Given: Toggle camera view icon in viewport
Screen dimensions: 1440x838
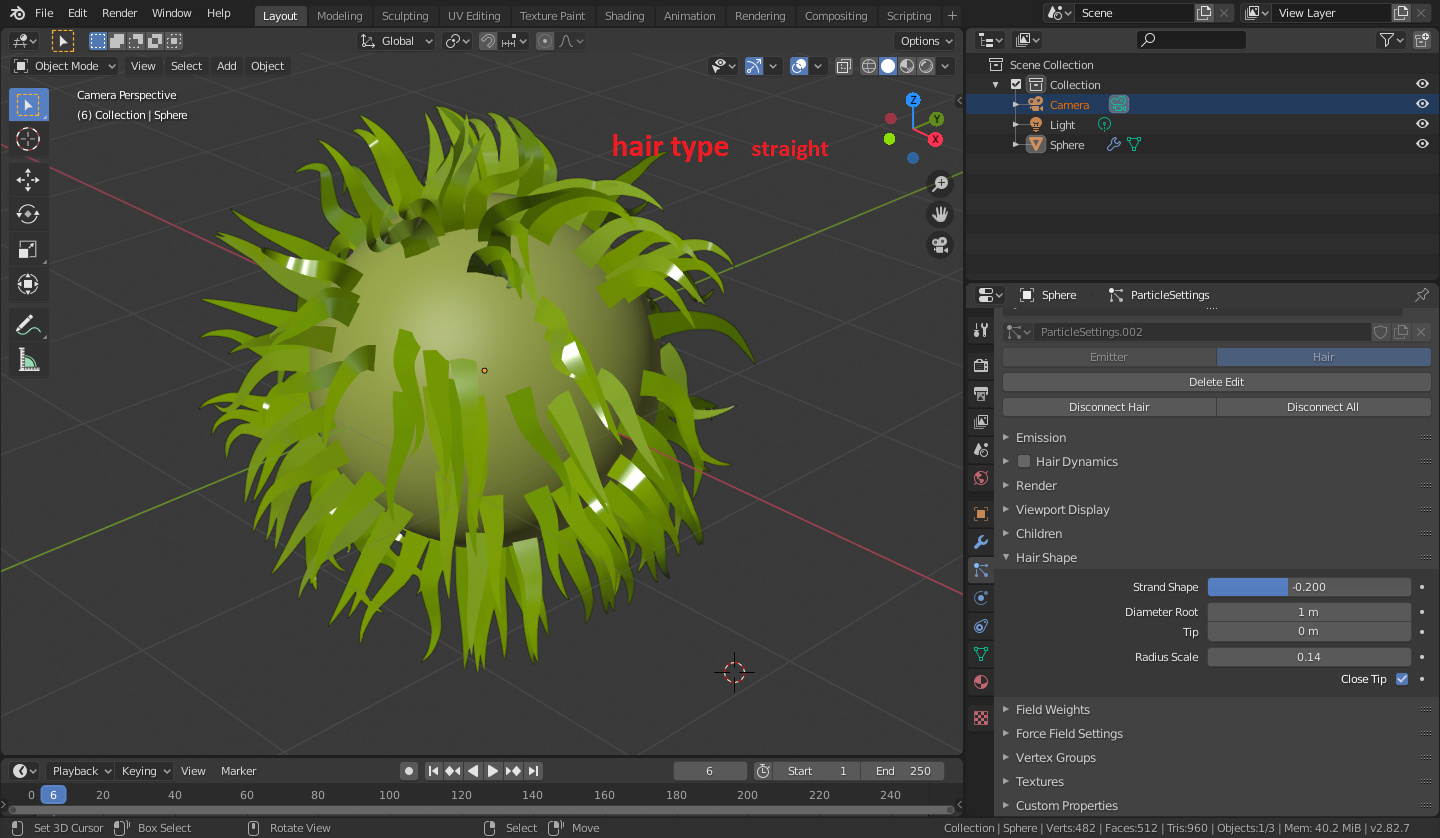Looking at the screenshot, I should [940, 245].
